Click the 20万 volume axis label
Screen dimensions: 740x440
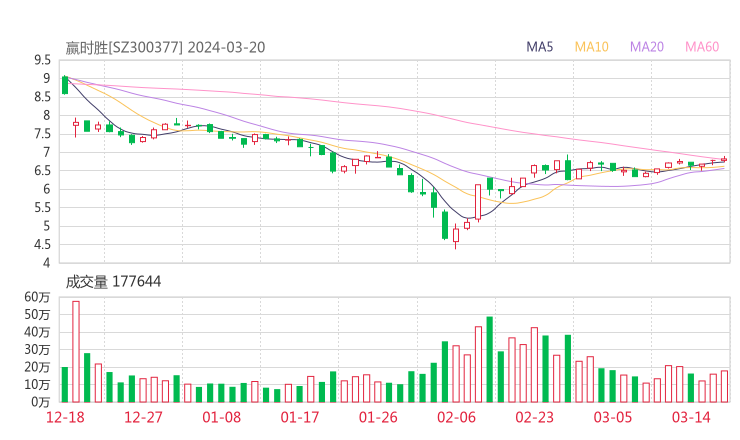click(x=37, y=367)
